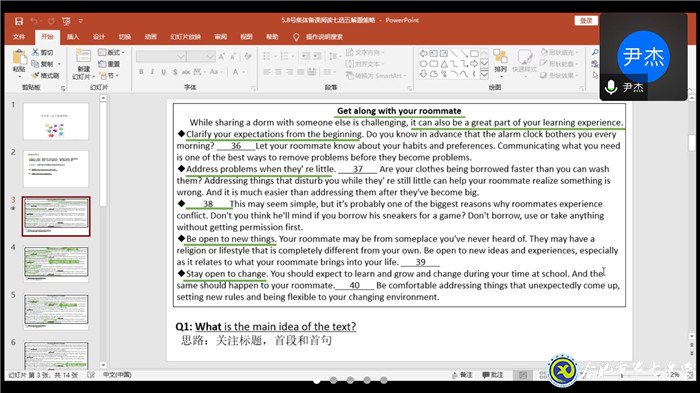700x393 pixels.
Task: Open the 审阅 (Review) ribbon tab
Action: click(x=221, y=37)
